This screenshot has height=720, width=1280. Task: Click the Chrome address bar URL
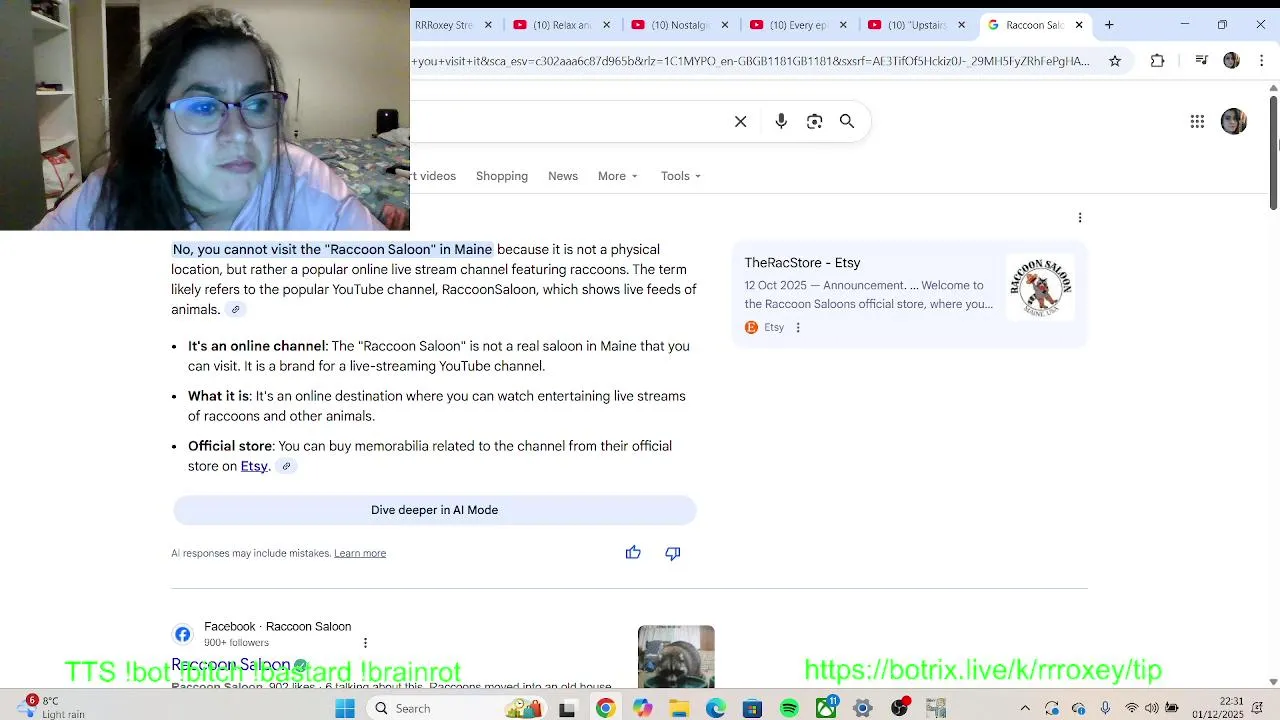point(750,61)
